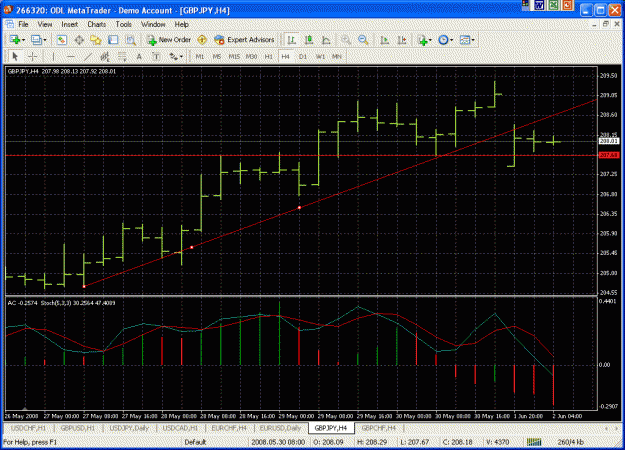The image size is (625, 450).
Task: Open the View menu
Action: point(45,24)
